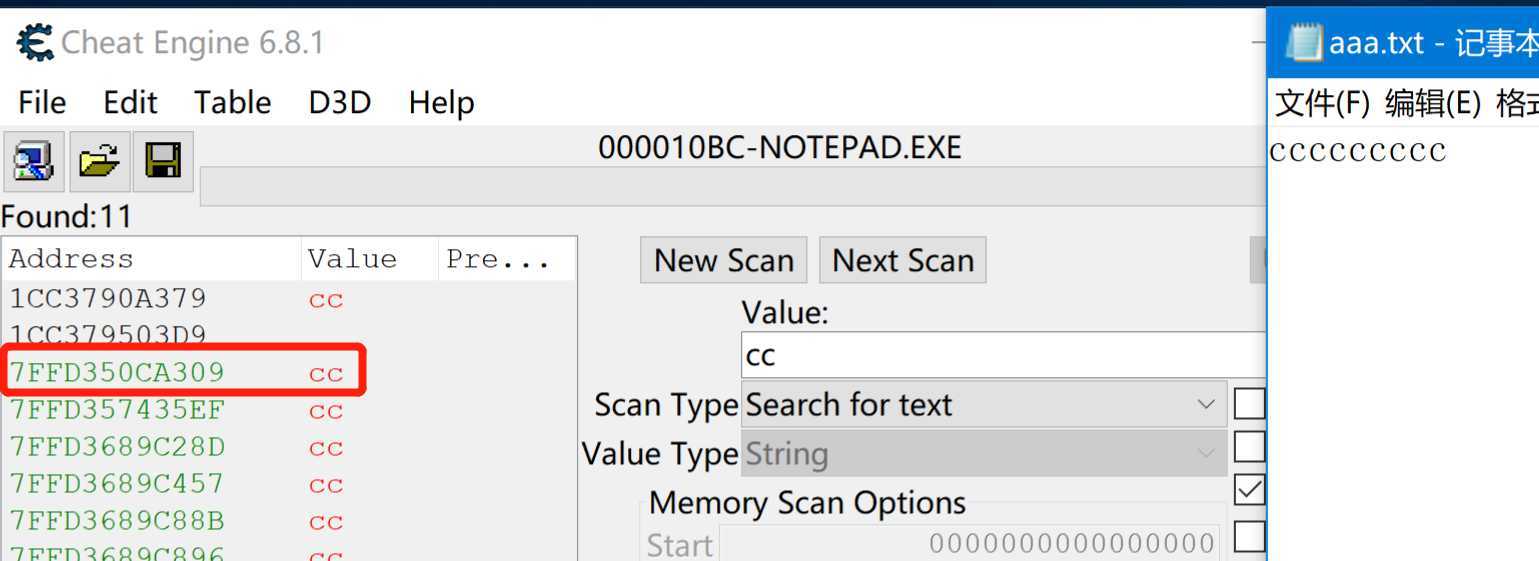Click the scan progress bar below the process name
The height and width of the screenshot is (561, 1539).
pyautogui.click(x=730, y=186)
